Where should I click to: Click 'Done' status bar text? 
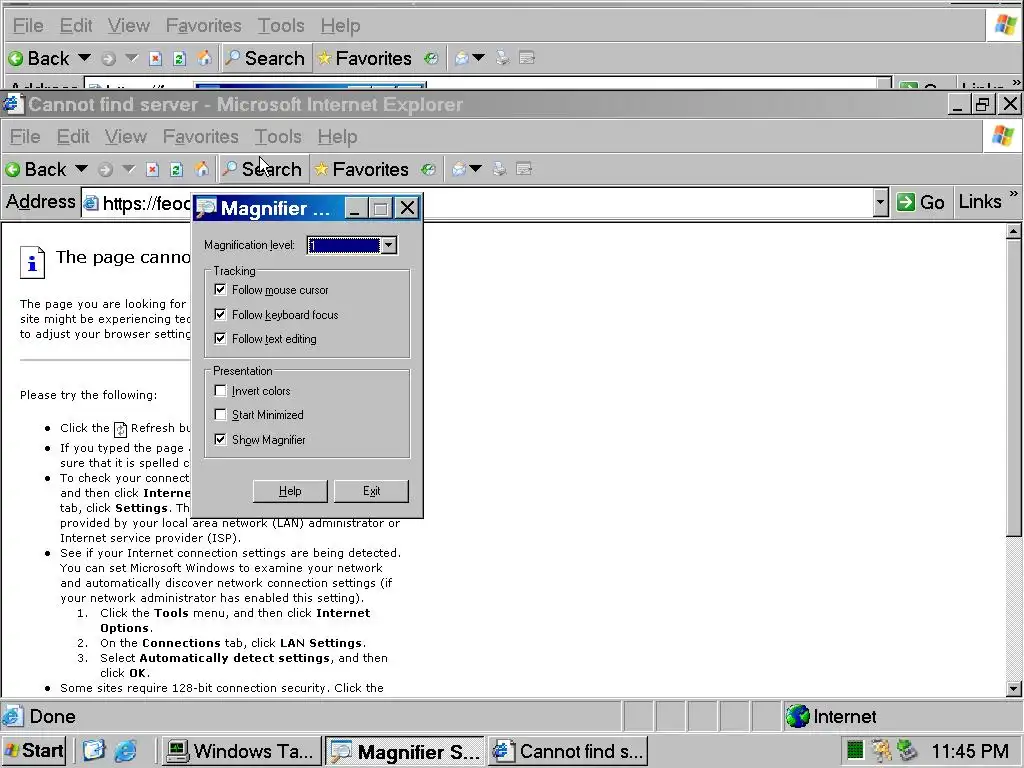point(52,716)
